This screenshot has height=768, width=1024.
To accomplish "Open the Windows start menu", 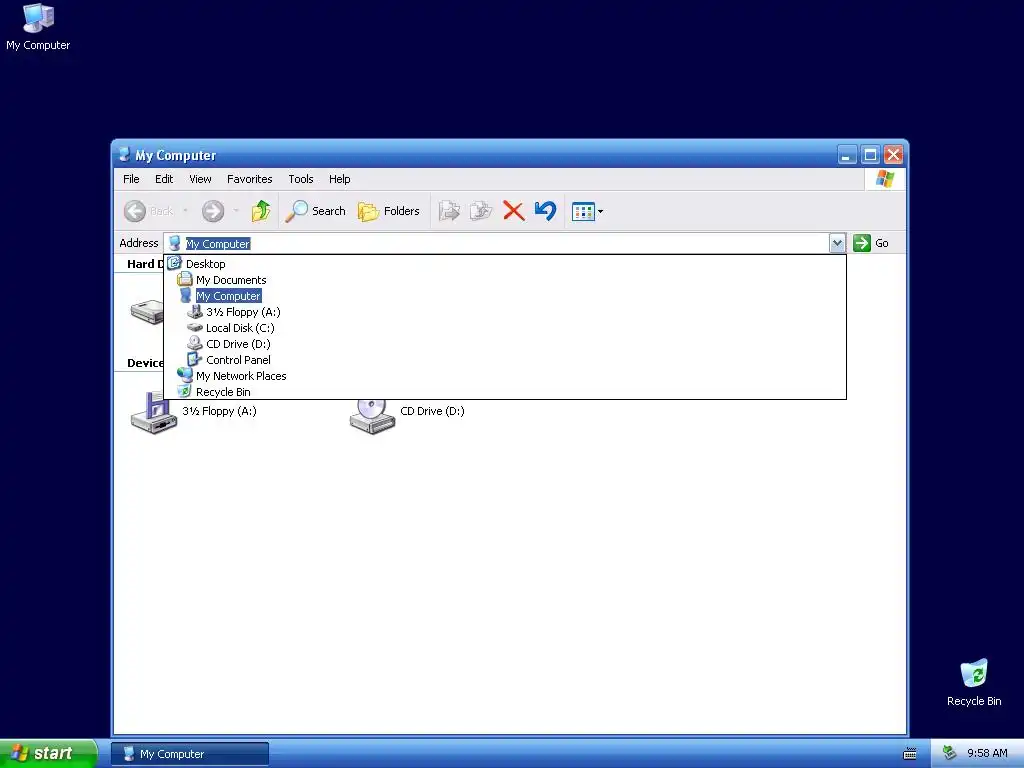I will [48, 753].
